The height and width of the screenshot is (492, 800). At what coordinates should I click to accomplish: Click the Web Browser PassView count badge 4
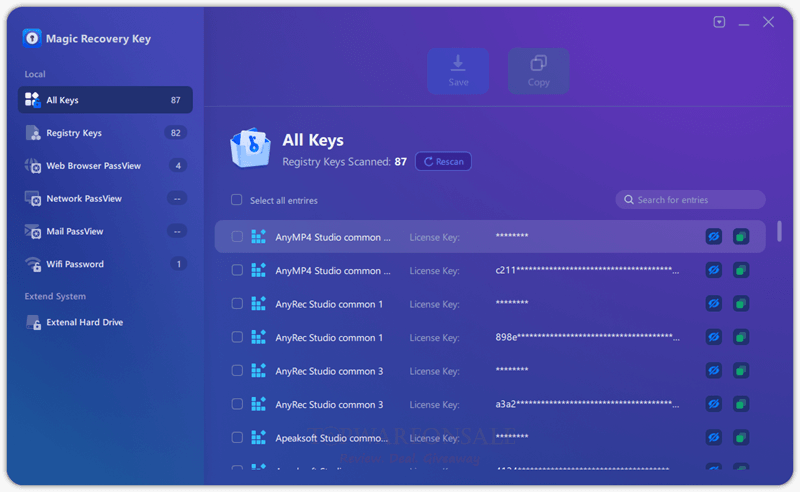pyautogui.click(x=178, y=165)
